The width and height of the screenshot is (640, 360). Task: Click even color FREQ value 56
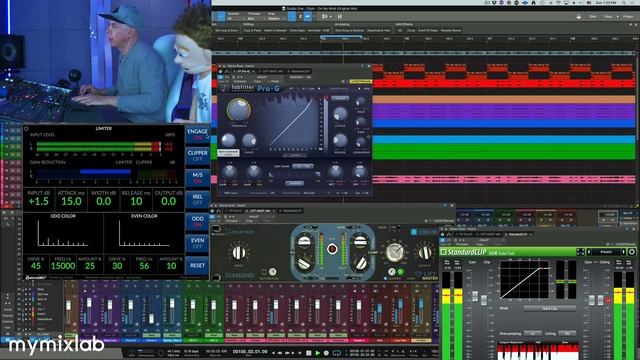tap(144, 266)
